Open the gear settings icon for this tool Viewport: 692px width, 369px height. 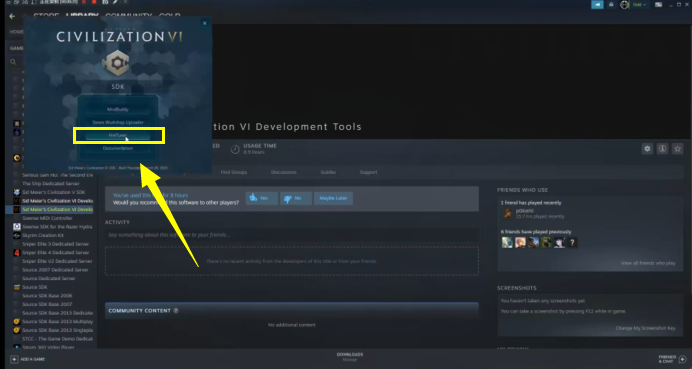tap(647, 149)
